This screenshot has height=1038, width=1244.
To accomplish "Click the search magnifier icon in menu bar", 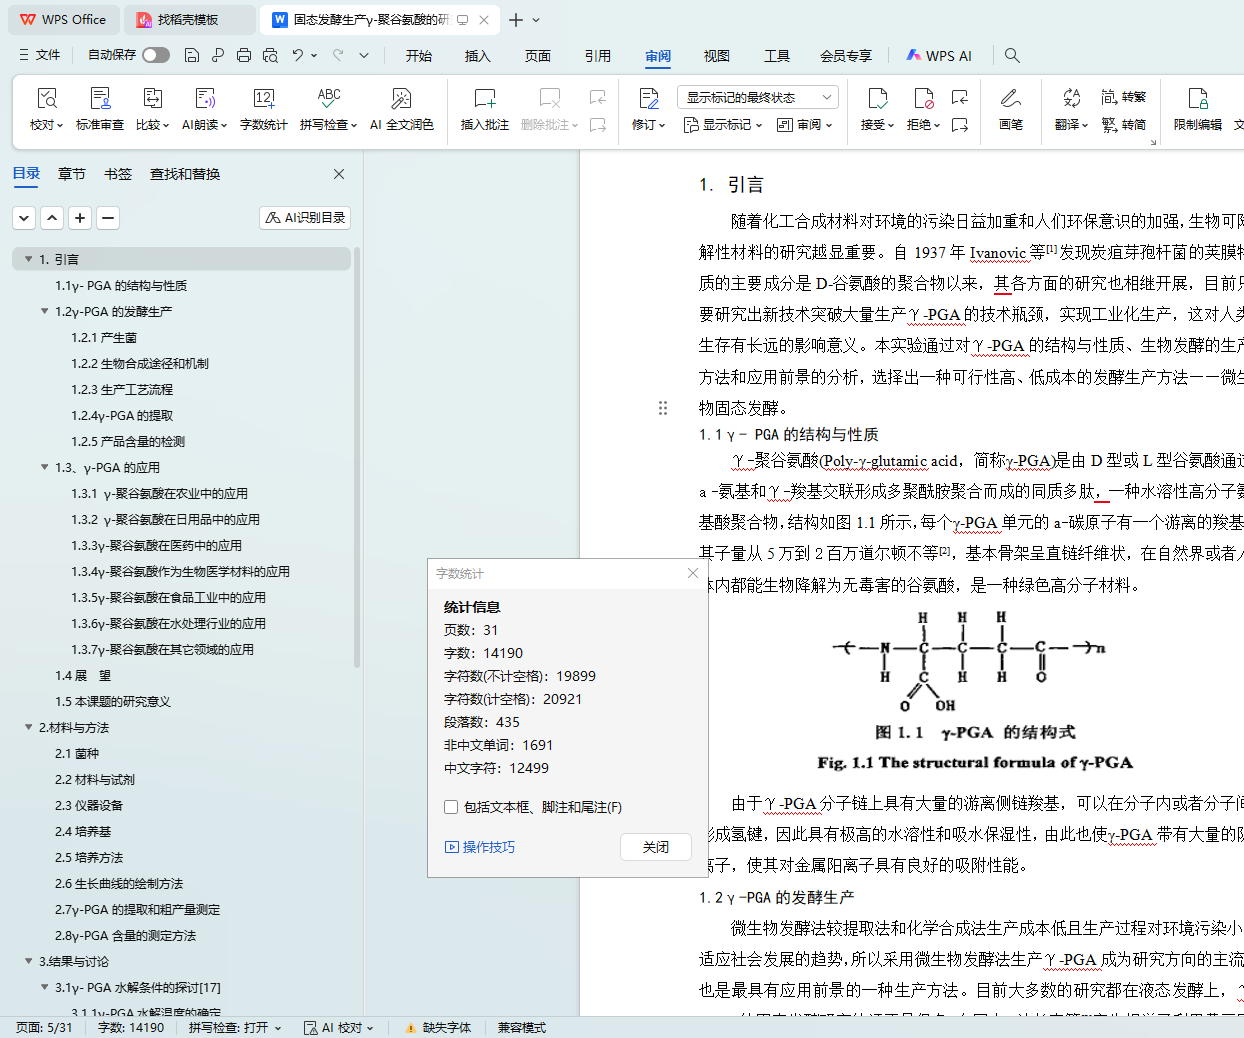I will (x=1012, y=56).
